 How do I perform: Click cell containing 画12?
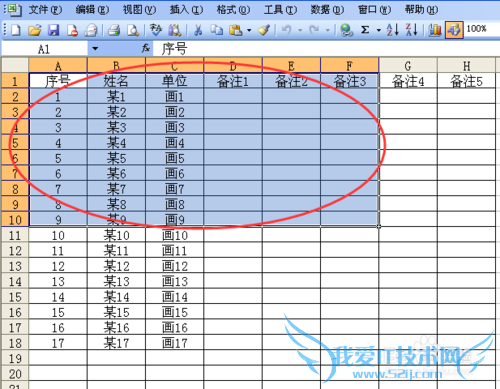[175, 266]
